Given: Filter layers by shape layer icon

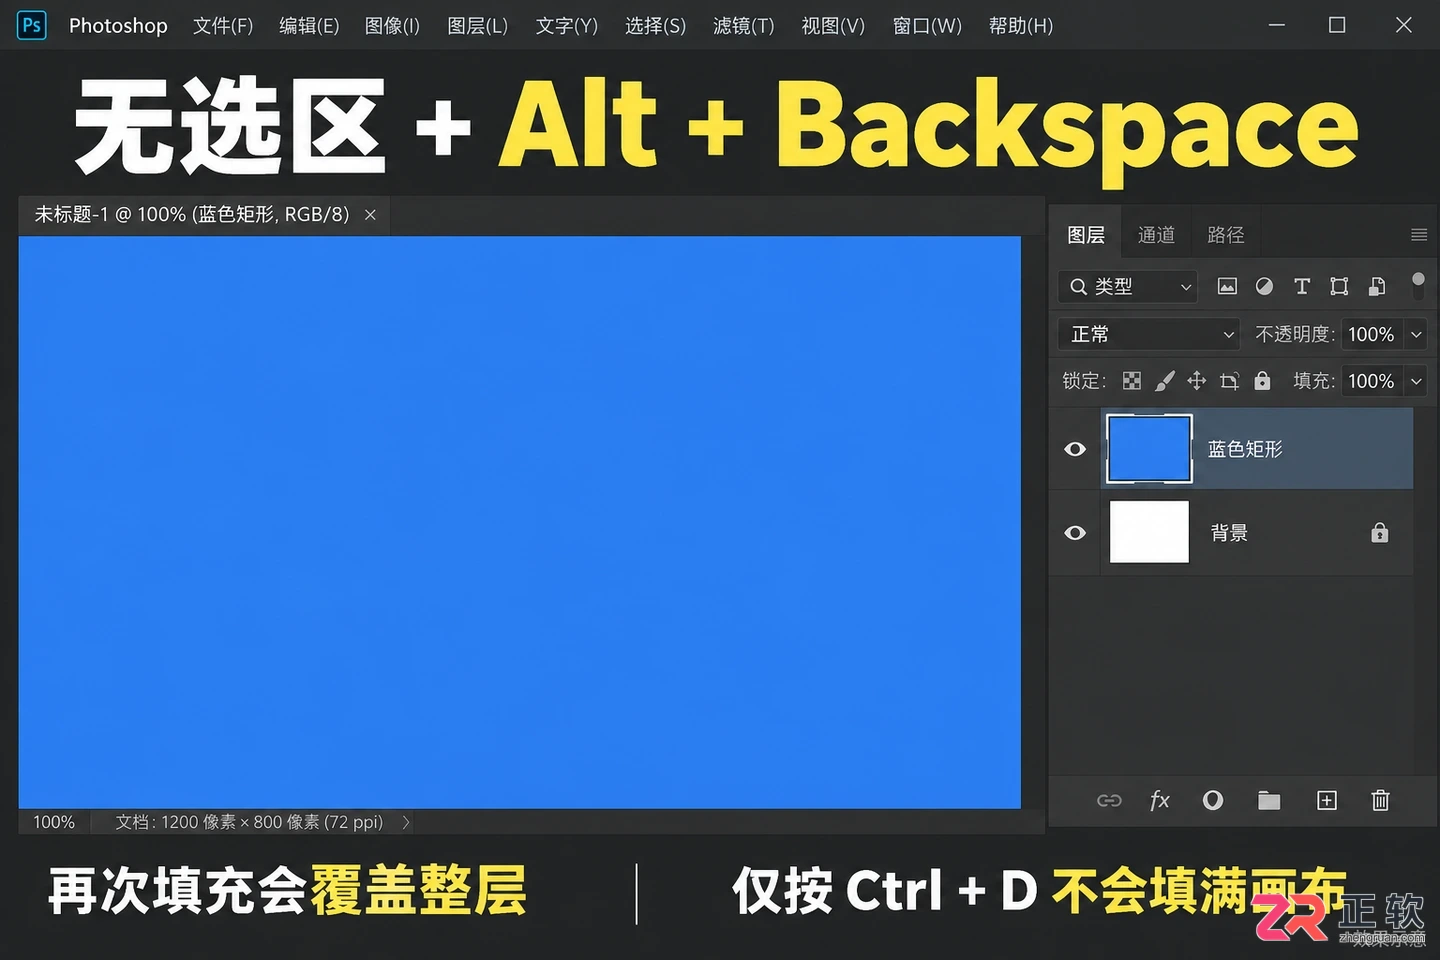Looking at the screenshot, I should (1339, 287).
